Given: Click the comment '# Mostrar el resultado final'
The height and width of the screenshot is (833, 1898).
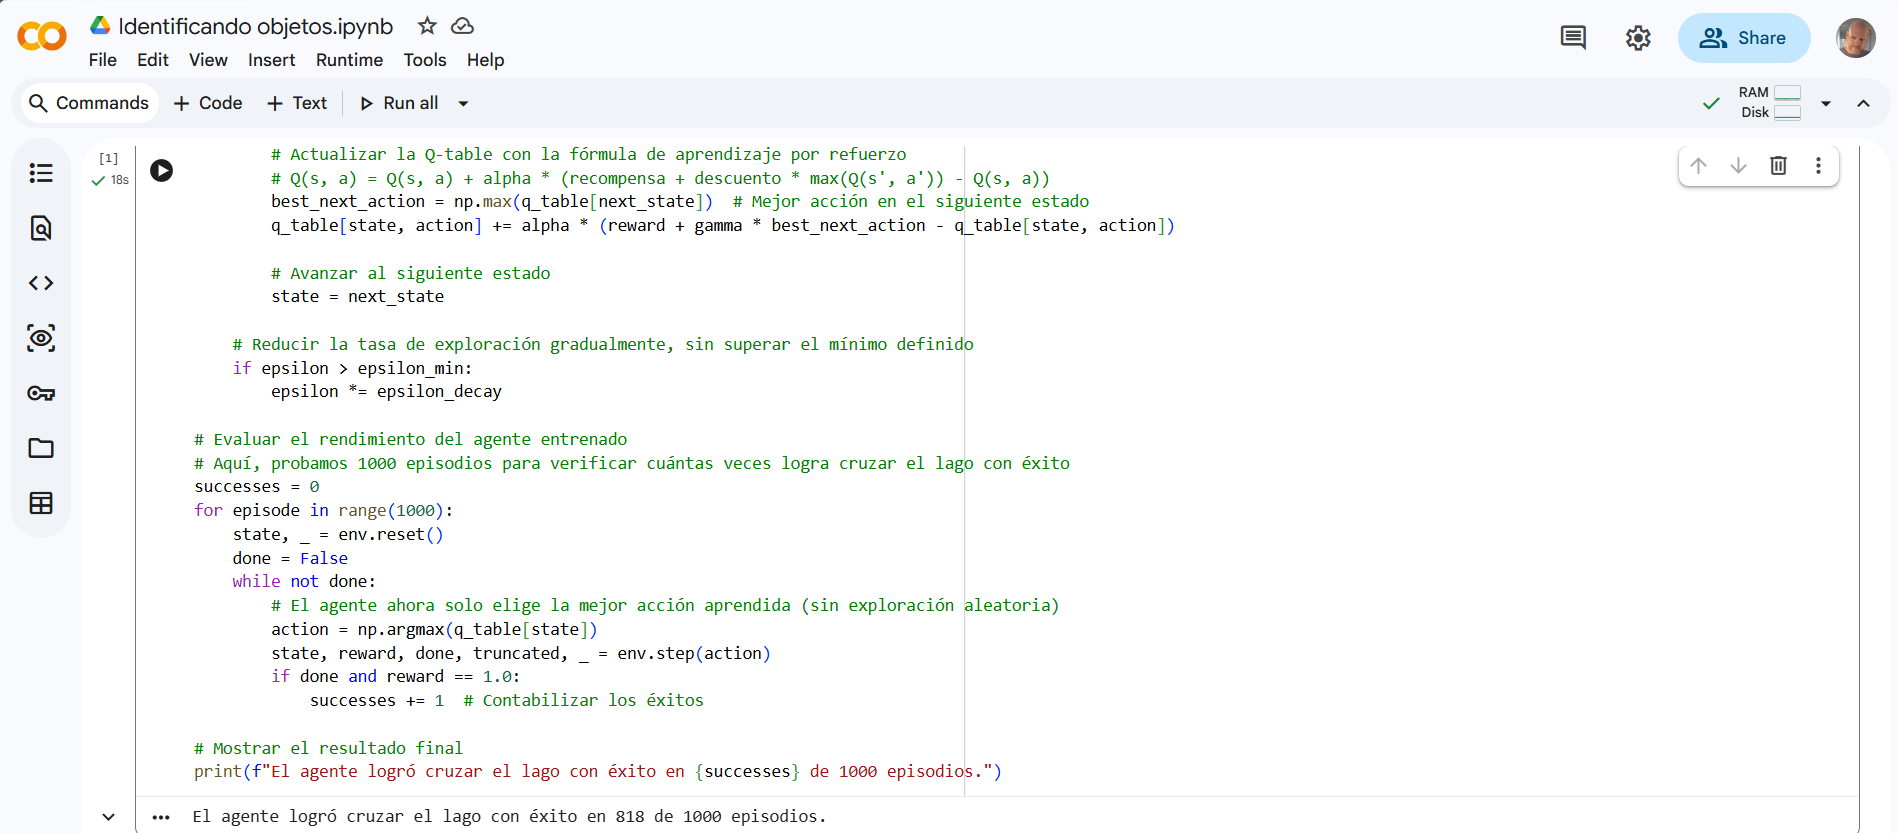Looking at the screenshot, I should 328,748.
